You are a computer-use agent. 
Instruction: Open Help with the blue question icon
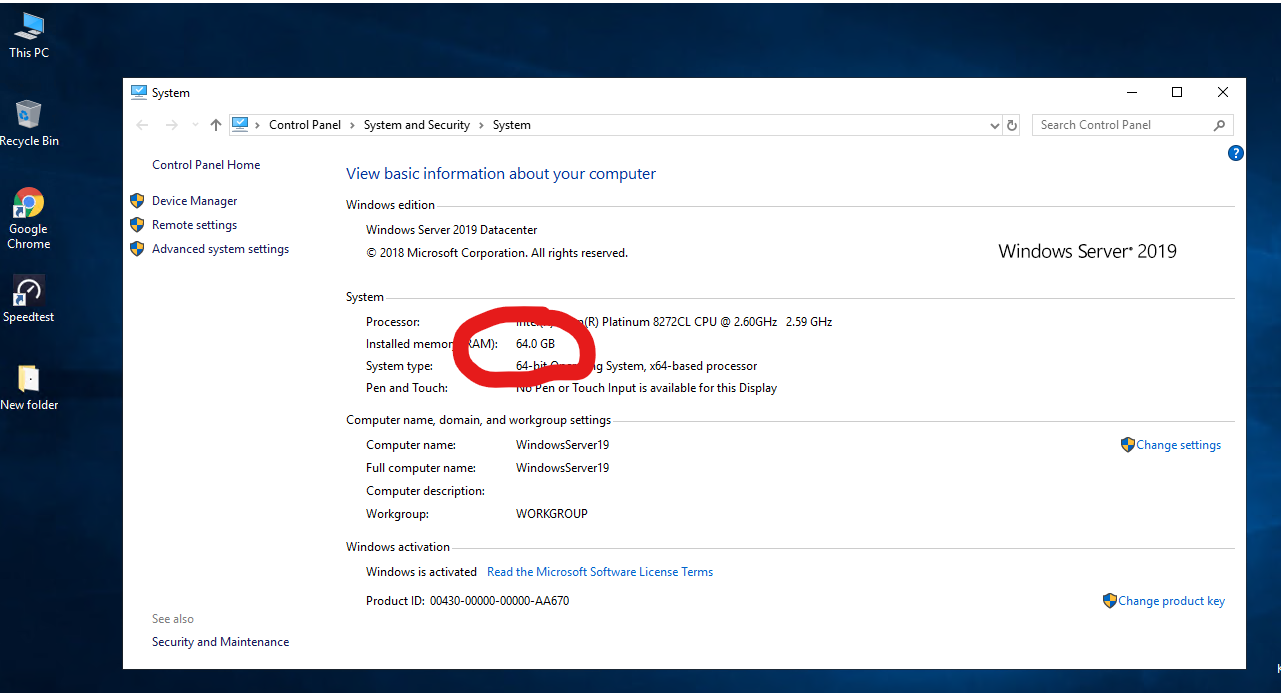click(1235, 153)
